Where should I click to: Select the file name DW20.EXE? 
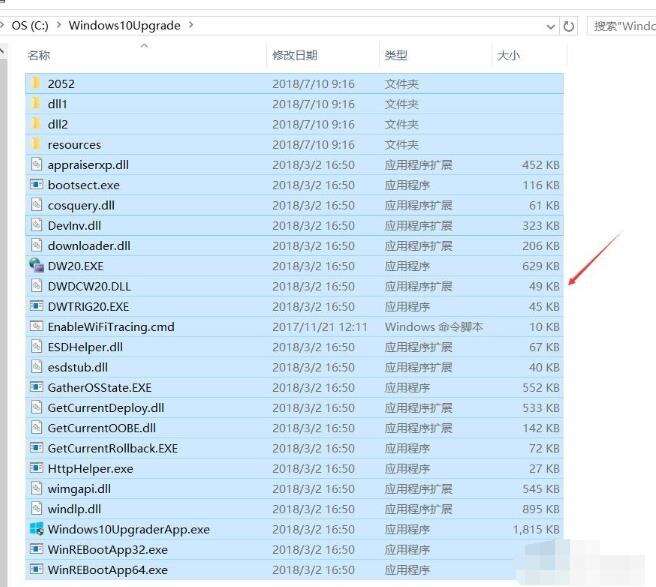pyautogui.click(x=75, y=266)
